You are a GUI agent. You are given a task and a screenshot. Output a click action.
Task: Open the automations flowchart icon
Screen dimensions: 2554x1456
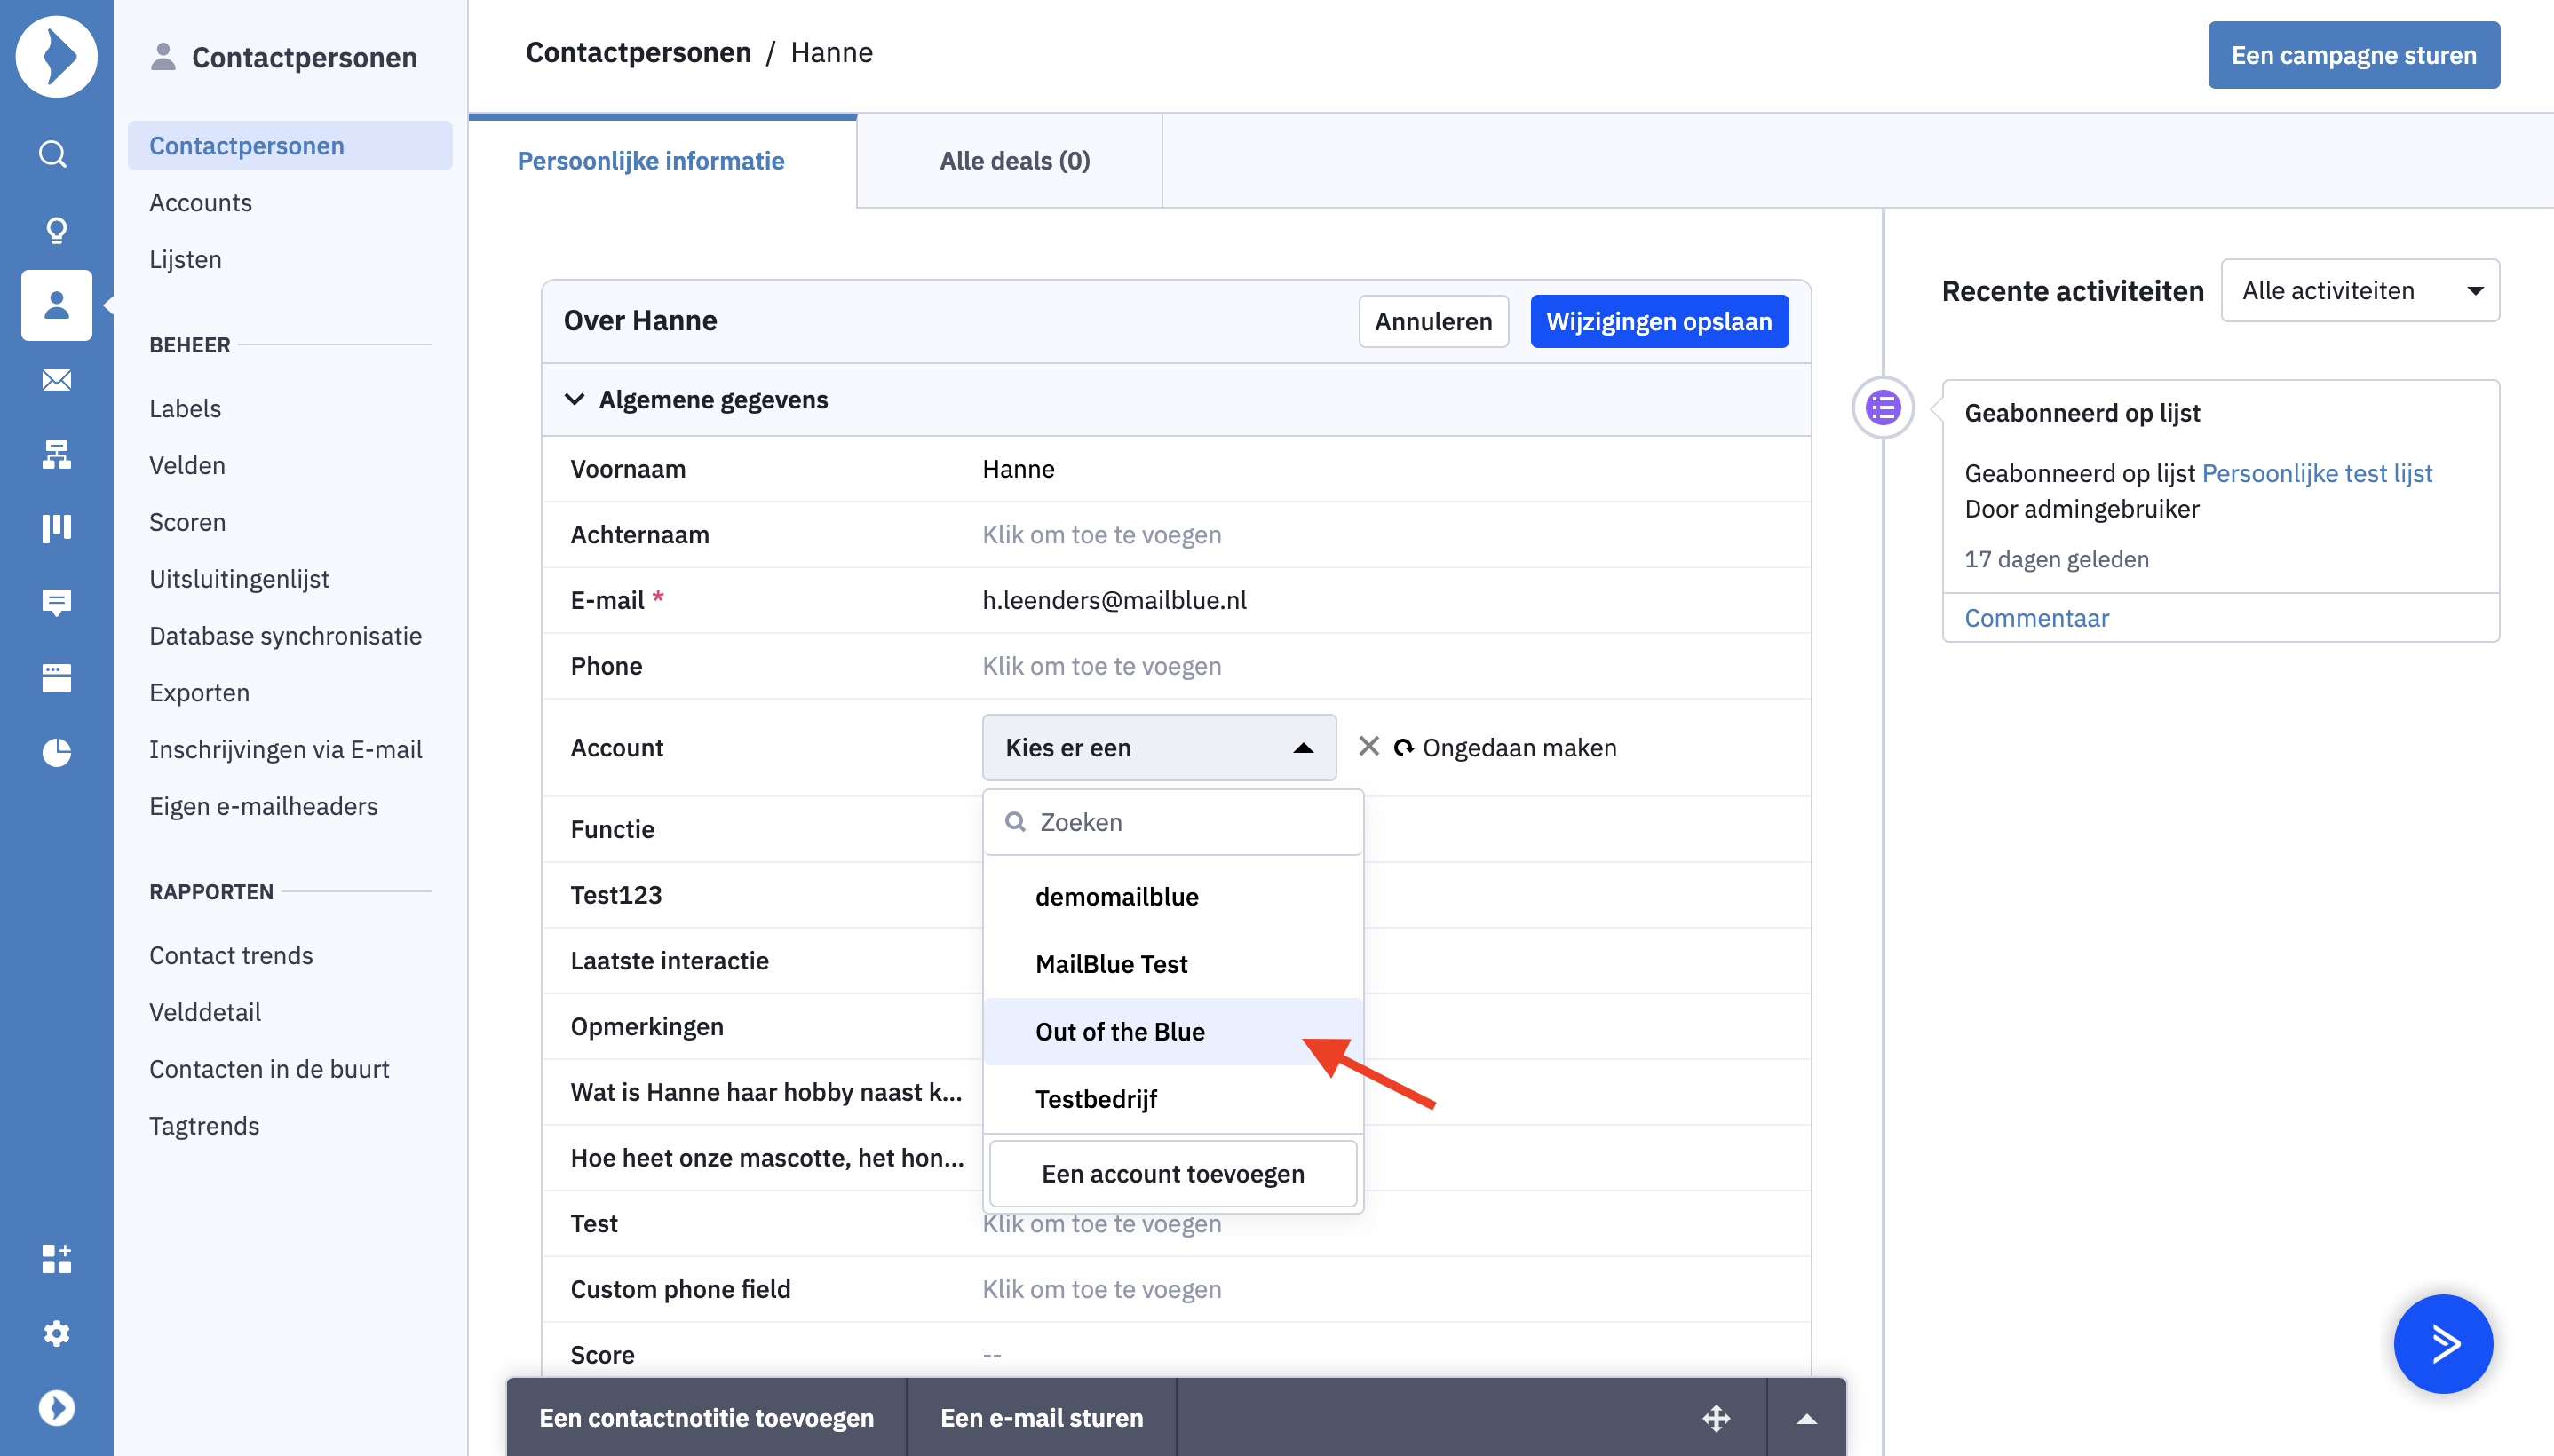[x=56, y=455]
